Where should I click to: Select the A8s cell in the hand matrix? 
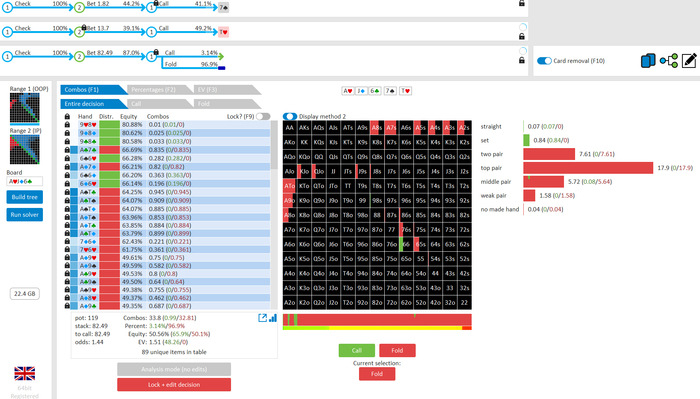[377, 128]
